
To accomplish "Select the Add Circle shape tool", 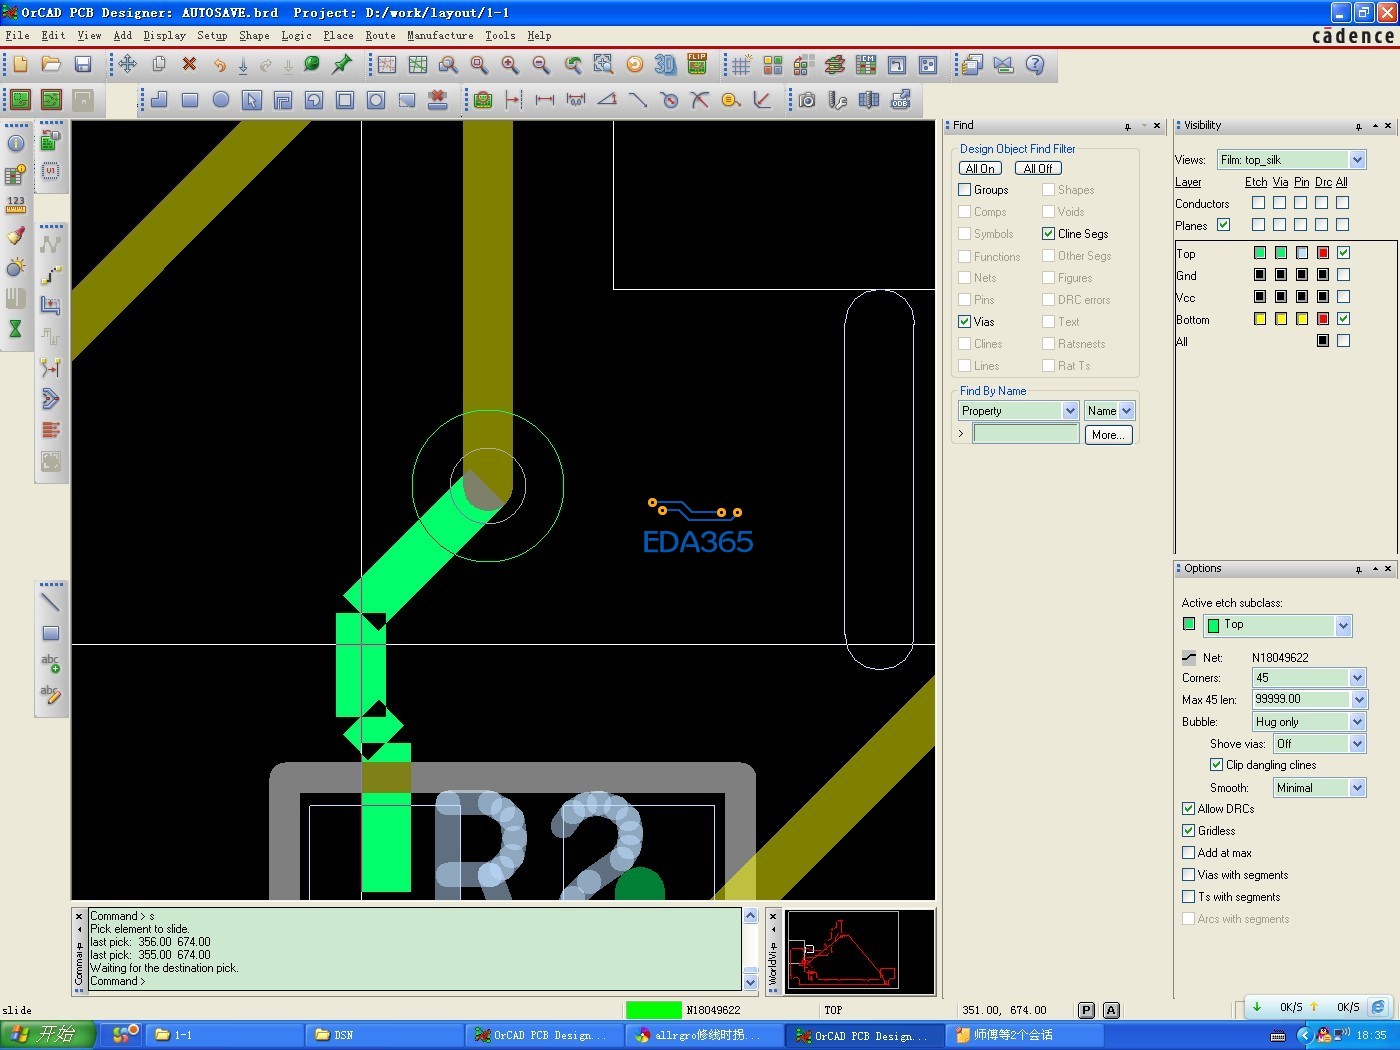I will (221, 100).
